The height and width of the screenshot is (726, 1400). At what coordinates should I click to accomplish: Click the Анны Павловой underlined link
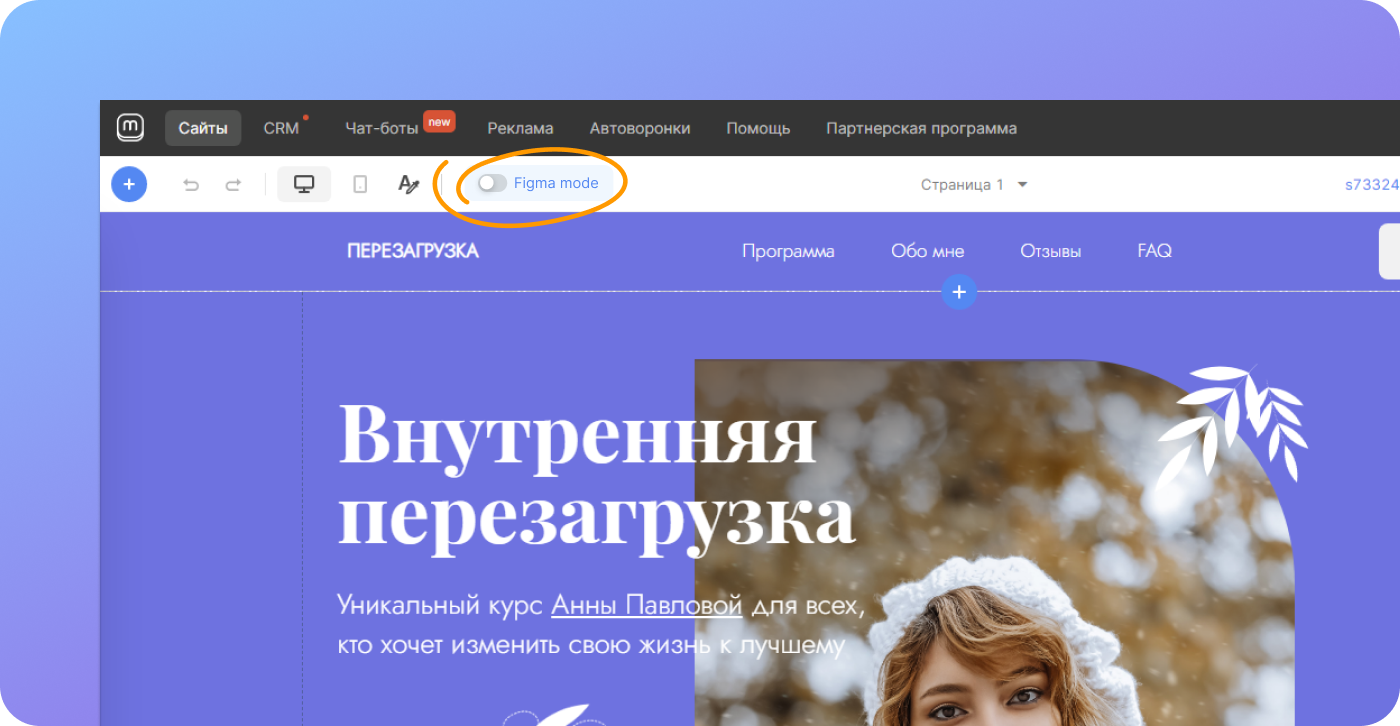[647, 605]
